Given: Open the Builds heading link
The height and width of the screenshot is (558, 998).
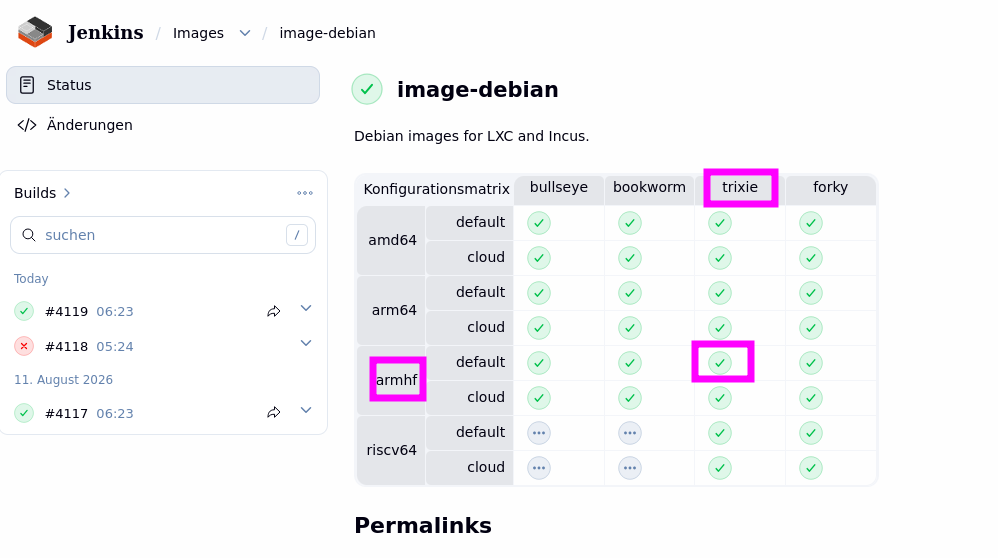Looking at the screenshot, I should [x=42, y=193].
